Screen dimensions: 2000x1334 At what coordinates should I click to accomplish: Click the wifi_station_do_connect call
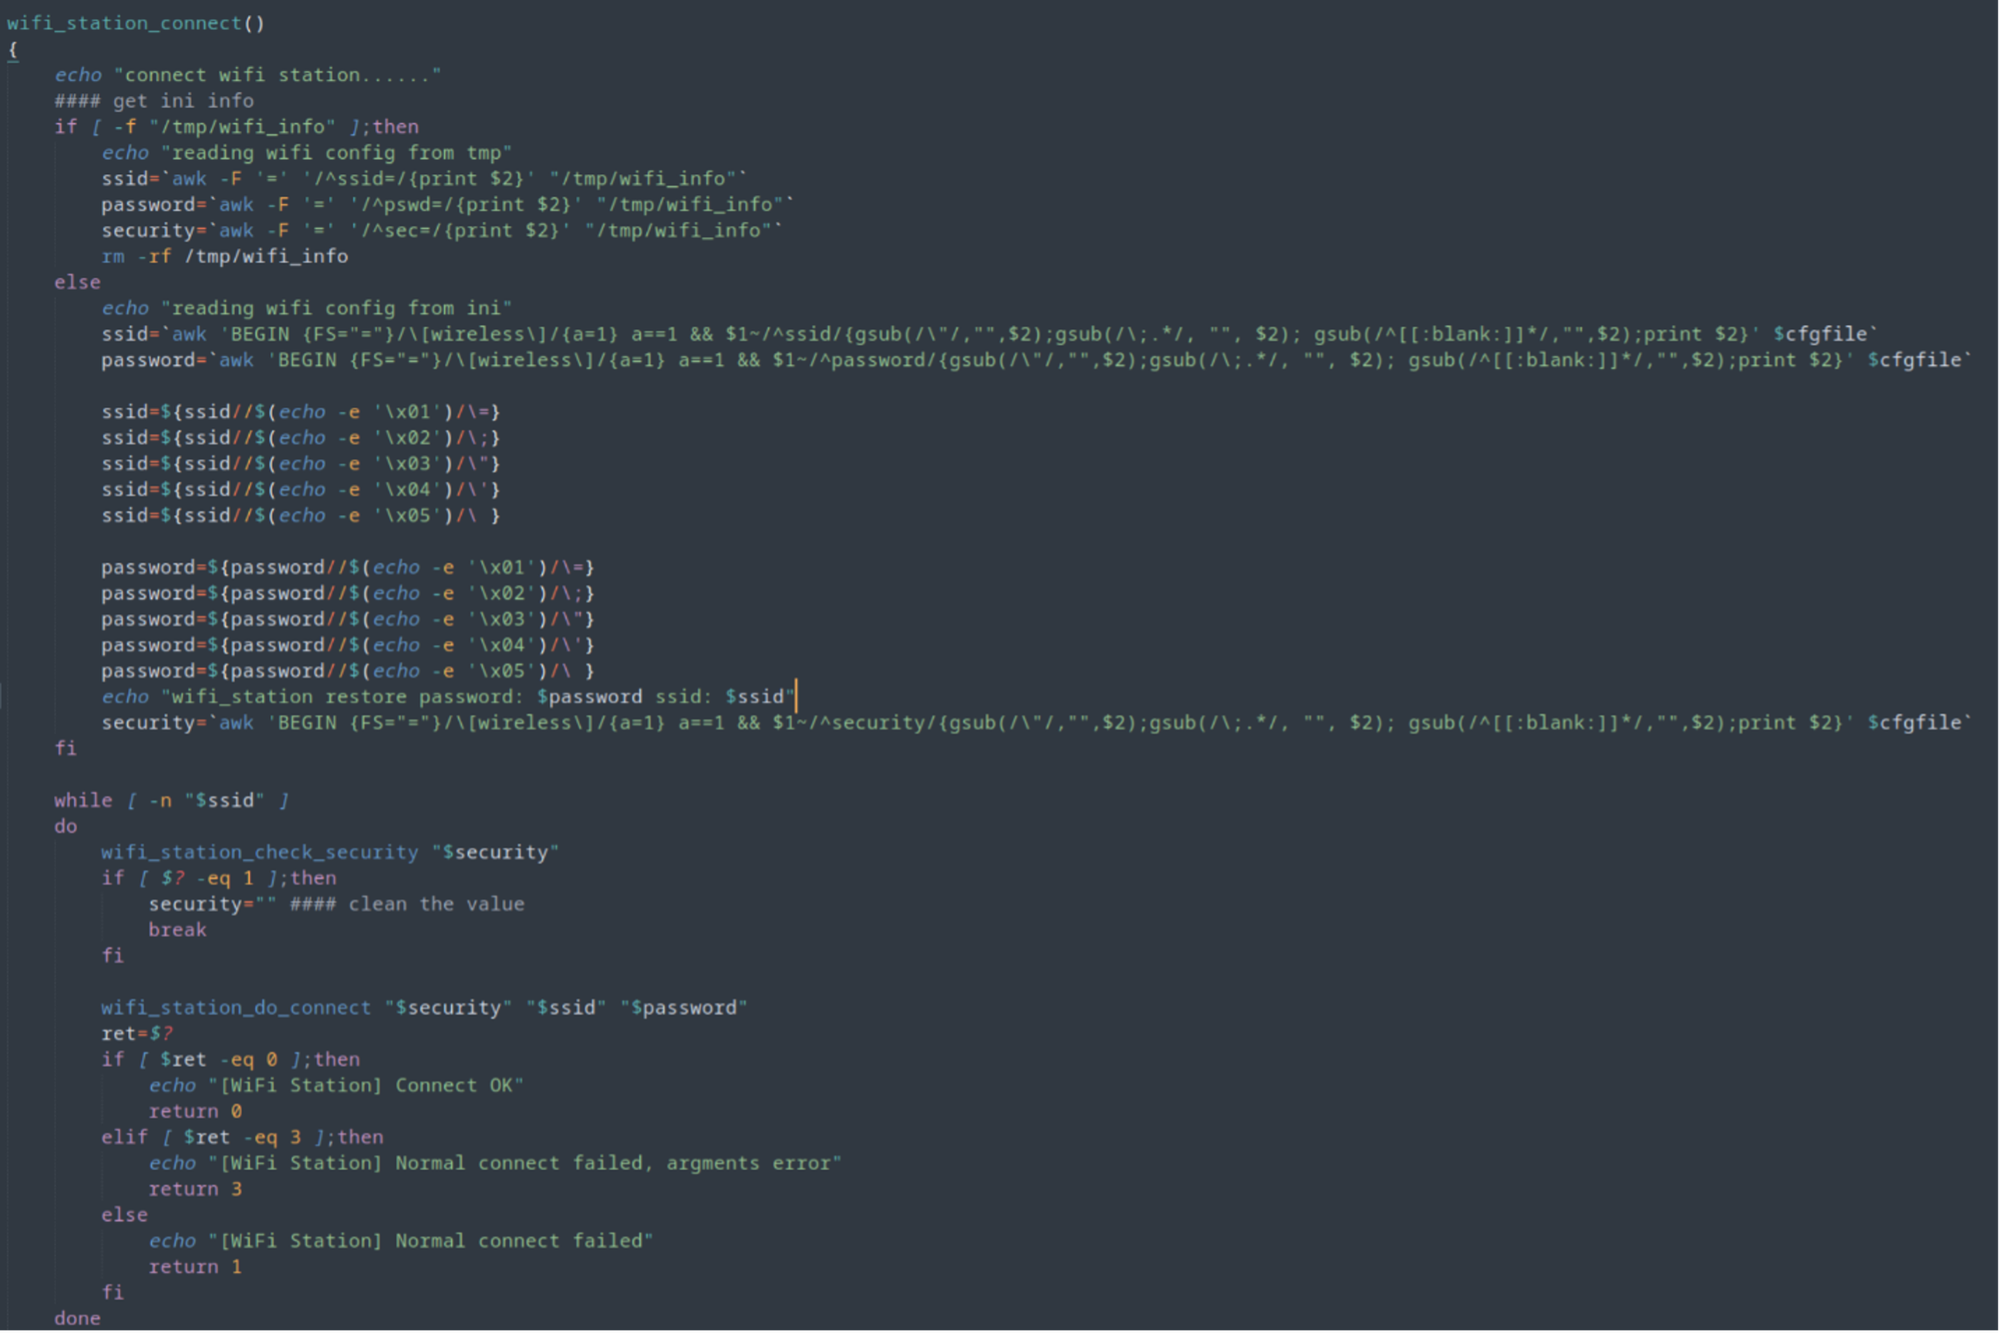point(236,1008)
